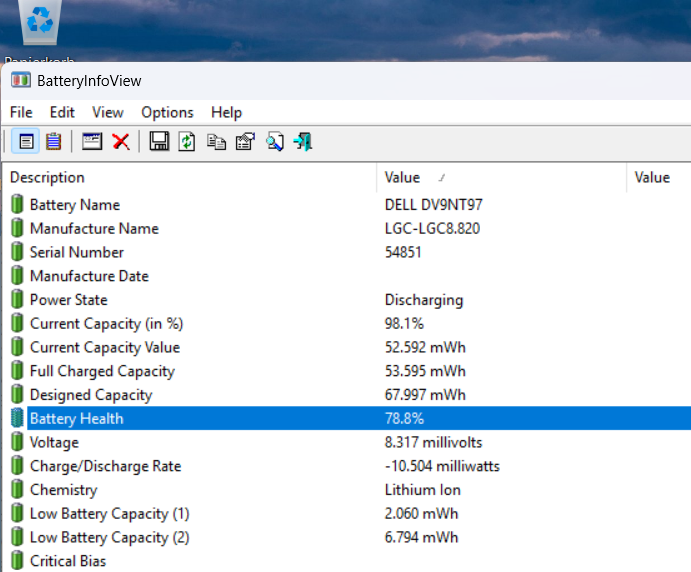Click the battery icon of the Voltage row
The height and width of the screenshot is (572, 691).
17,442
